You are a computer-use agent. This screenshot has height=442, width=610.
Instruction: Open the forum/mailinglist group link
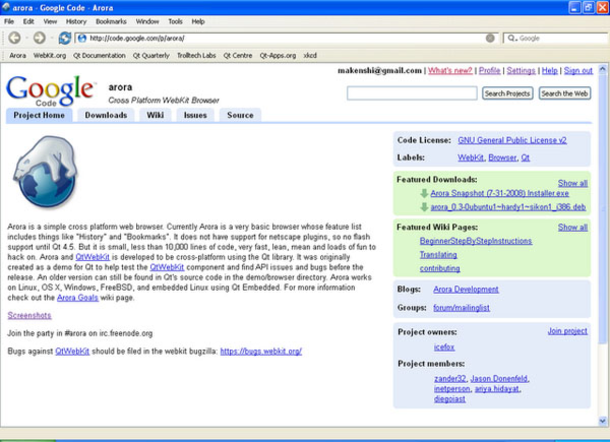pyautogui.click(x=461, y=308)
